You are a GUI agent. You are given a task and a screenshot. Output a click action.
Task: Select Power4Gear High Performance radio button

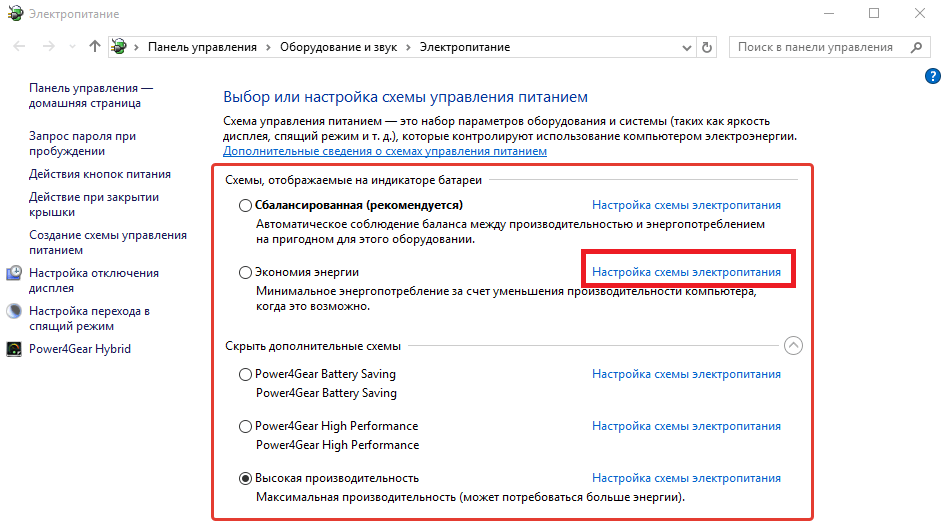tap(246, 427)
